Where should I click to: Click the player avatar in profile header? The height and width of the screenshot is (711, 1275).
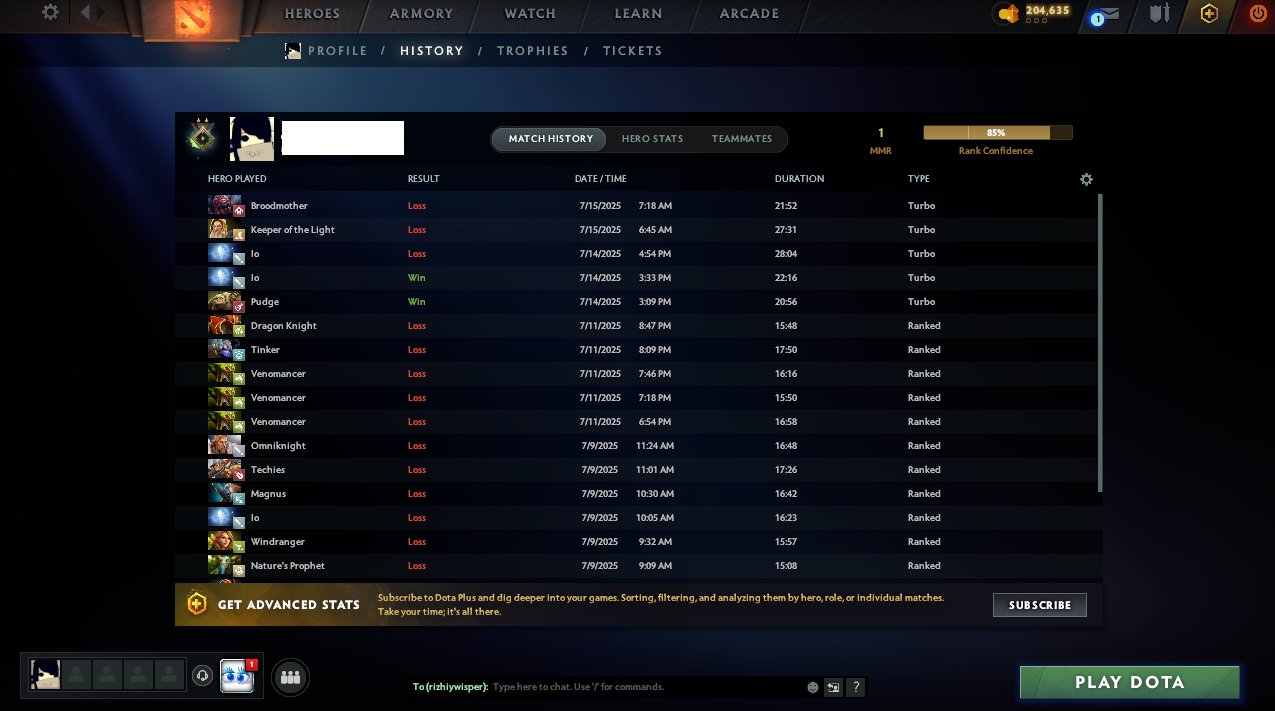coord(252,139)
